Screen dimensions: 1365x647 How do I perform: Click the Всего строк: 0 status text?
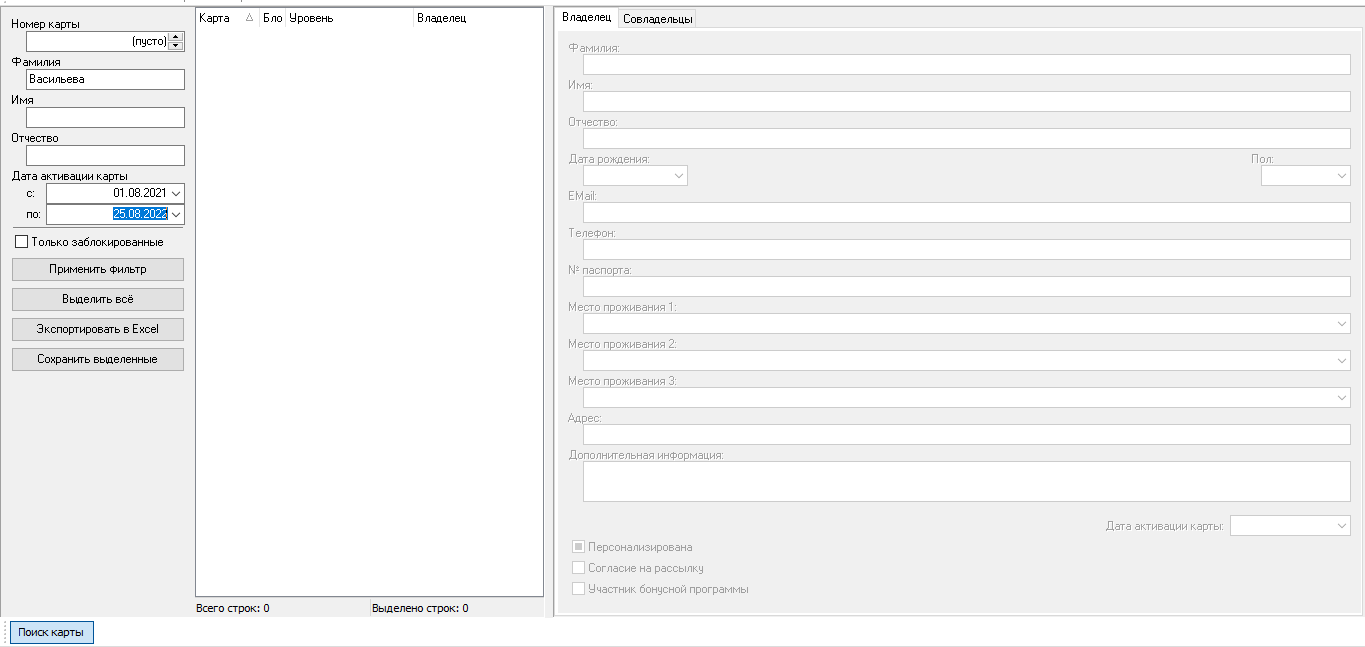click(233, 608)
